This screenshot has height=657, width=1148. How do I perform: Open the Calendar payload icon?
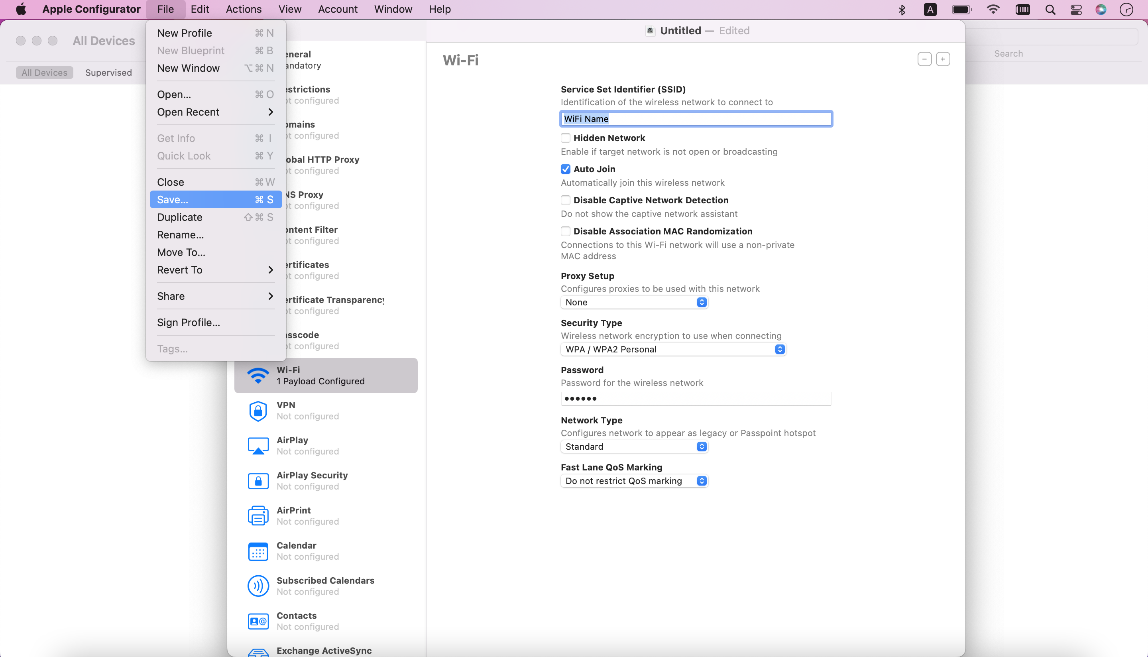(x=258, y=551)
